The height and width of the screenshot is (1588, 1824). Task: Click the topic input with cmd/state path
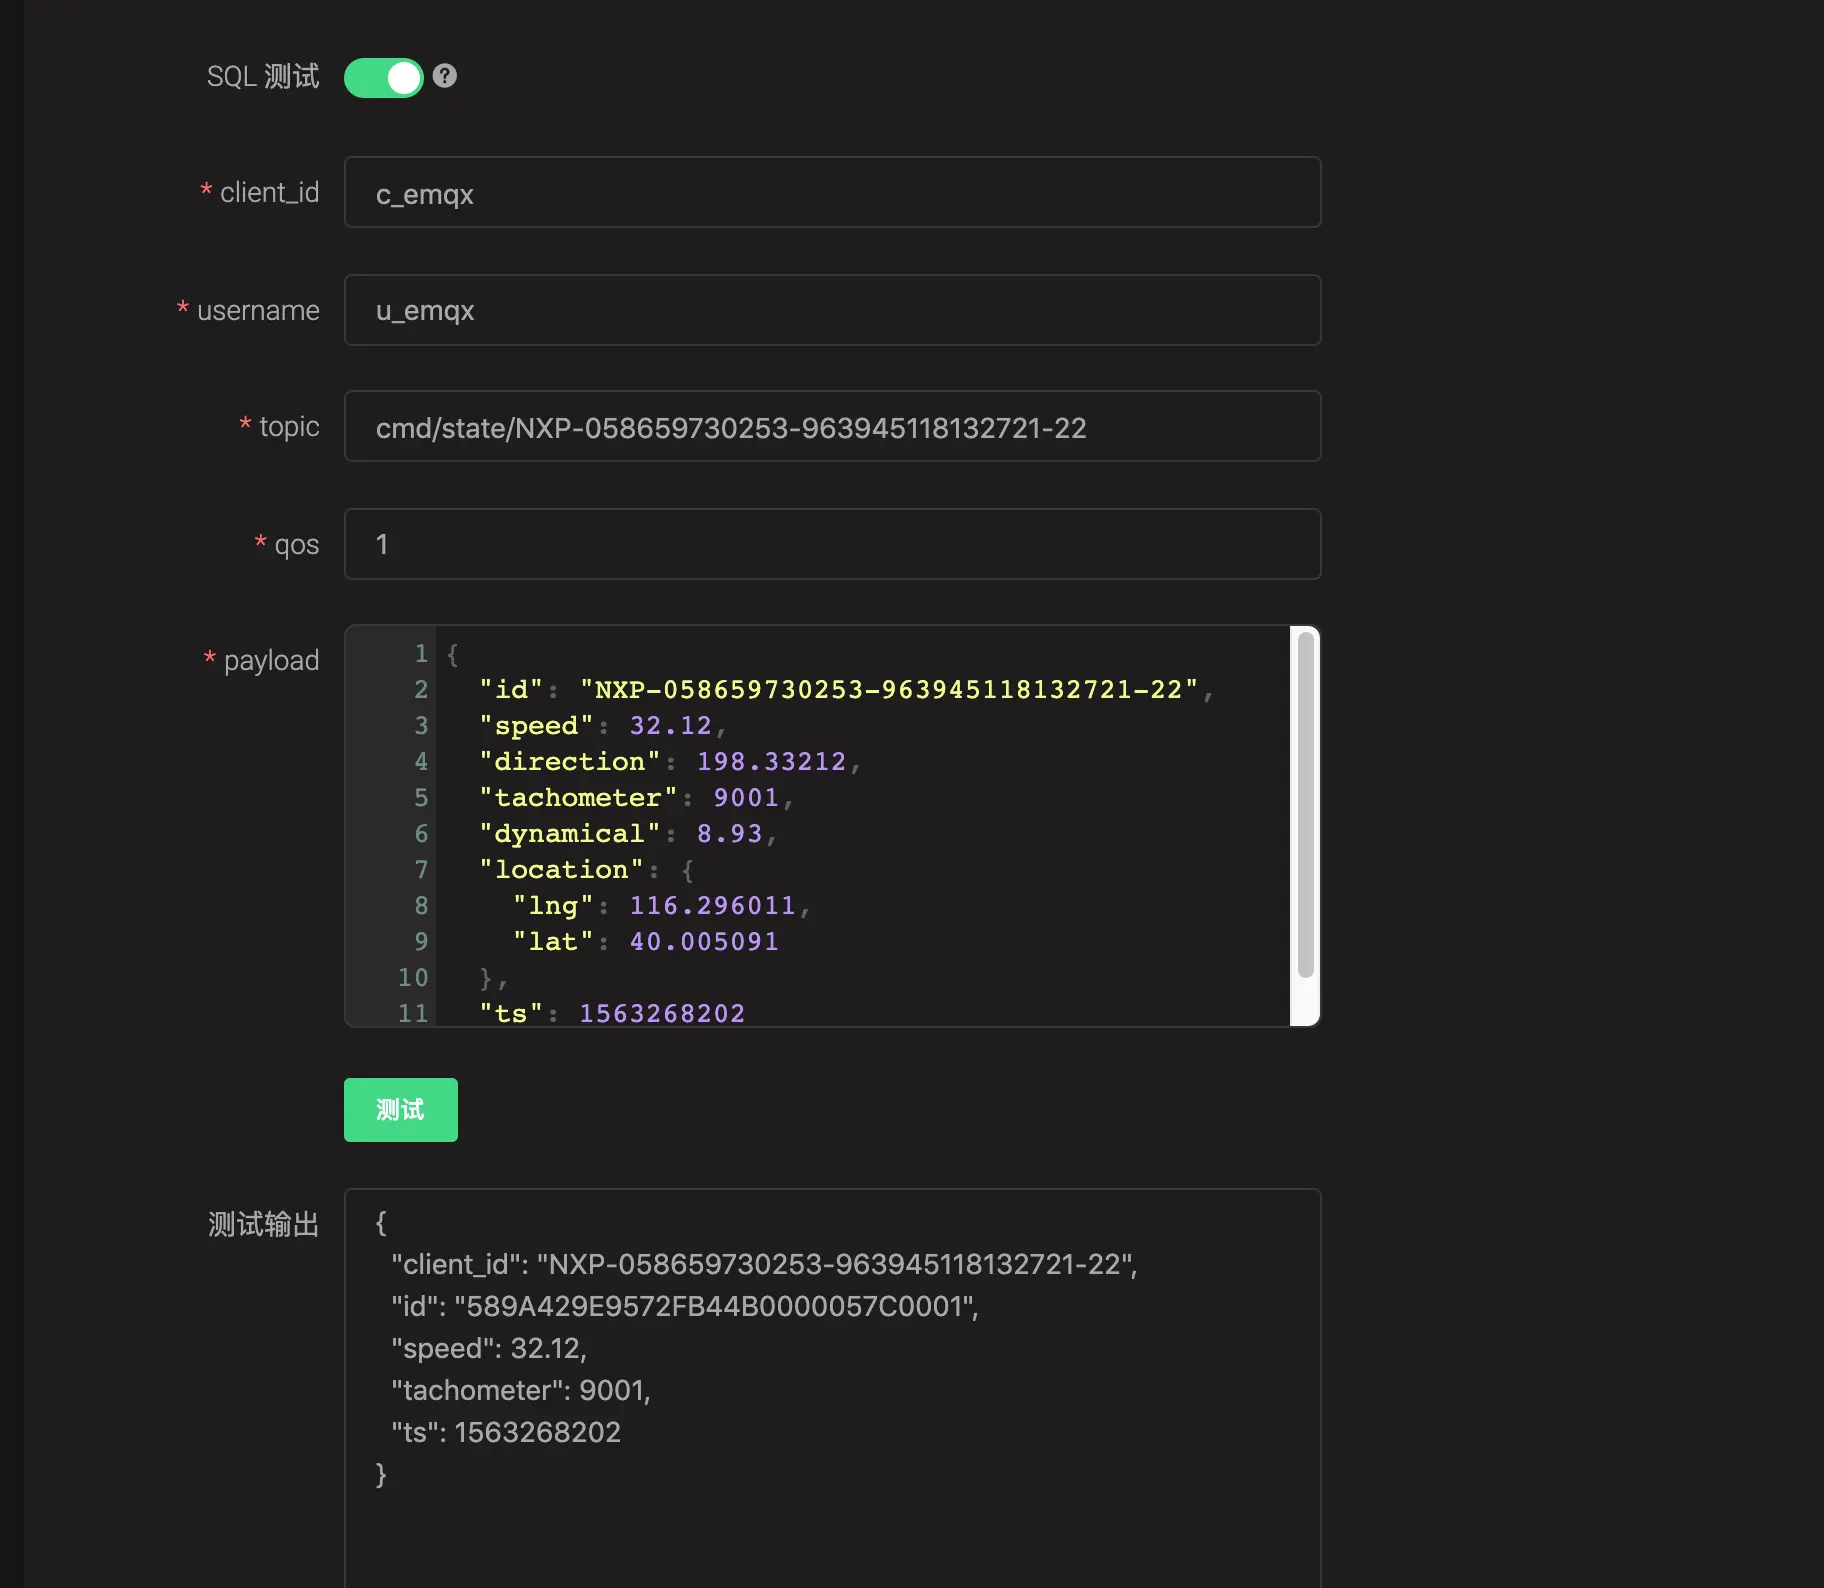pyautogui.click(x=832, y=427)
